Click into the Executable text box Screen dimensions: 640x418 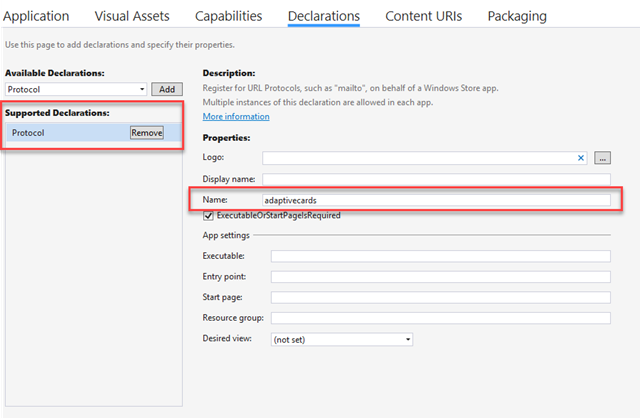440,256
